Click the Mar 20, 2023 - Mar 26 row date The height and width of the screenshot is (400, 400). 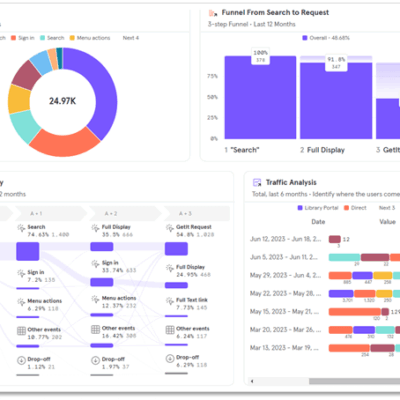point(286,330)
